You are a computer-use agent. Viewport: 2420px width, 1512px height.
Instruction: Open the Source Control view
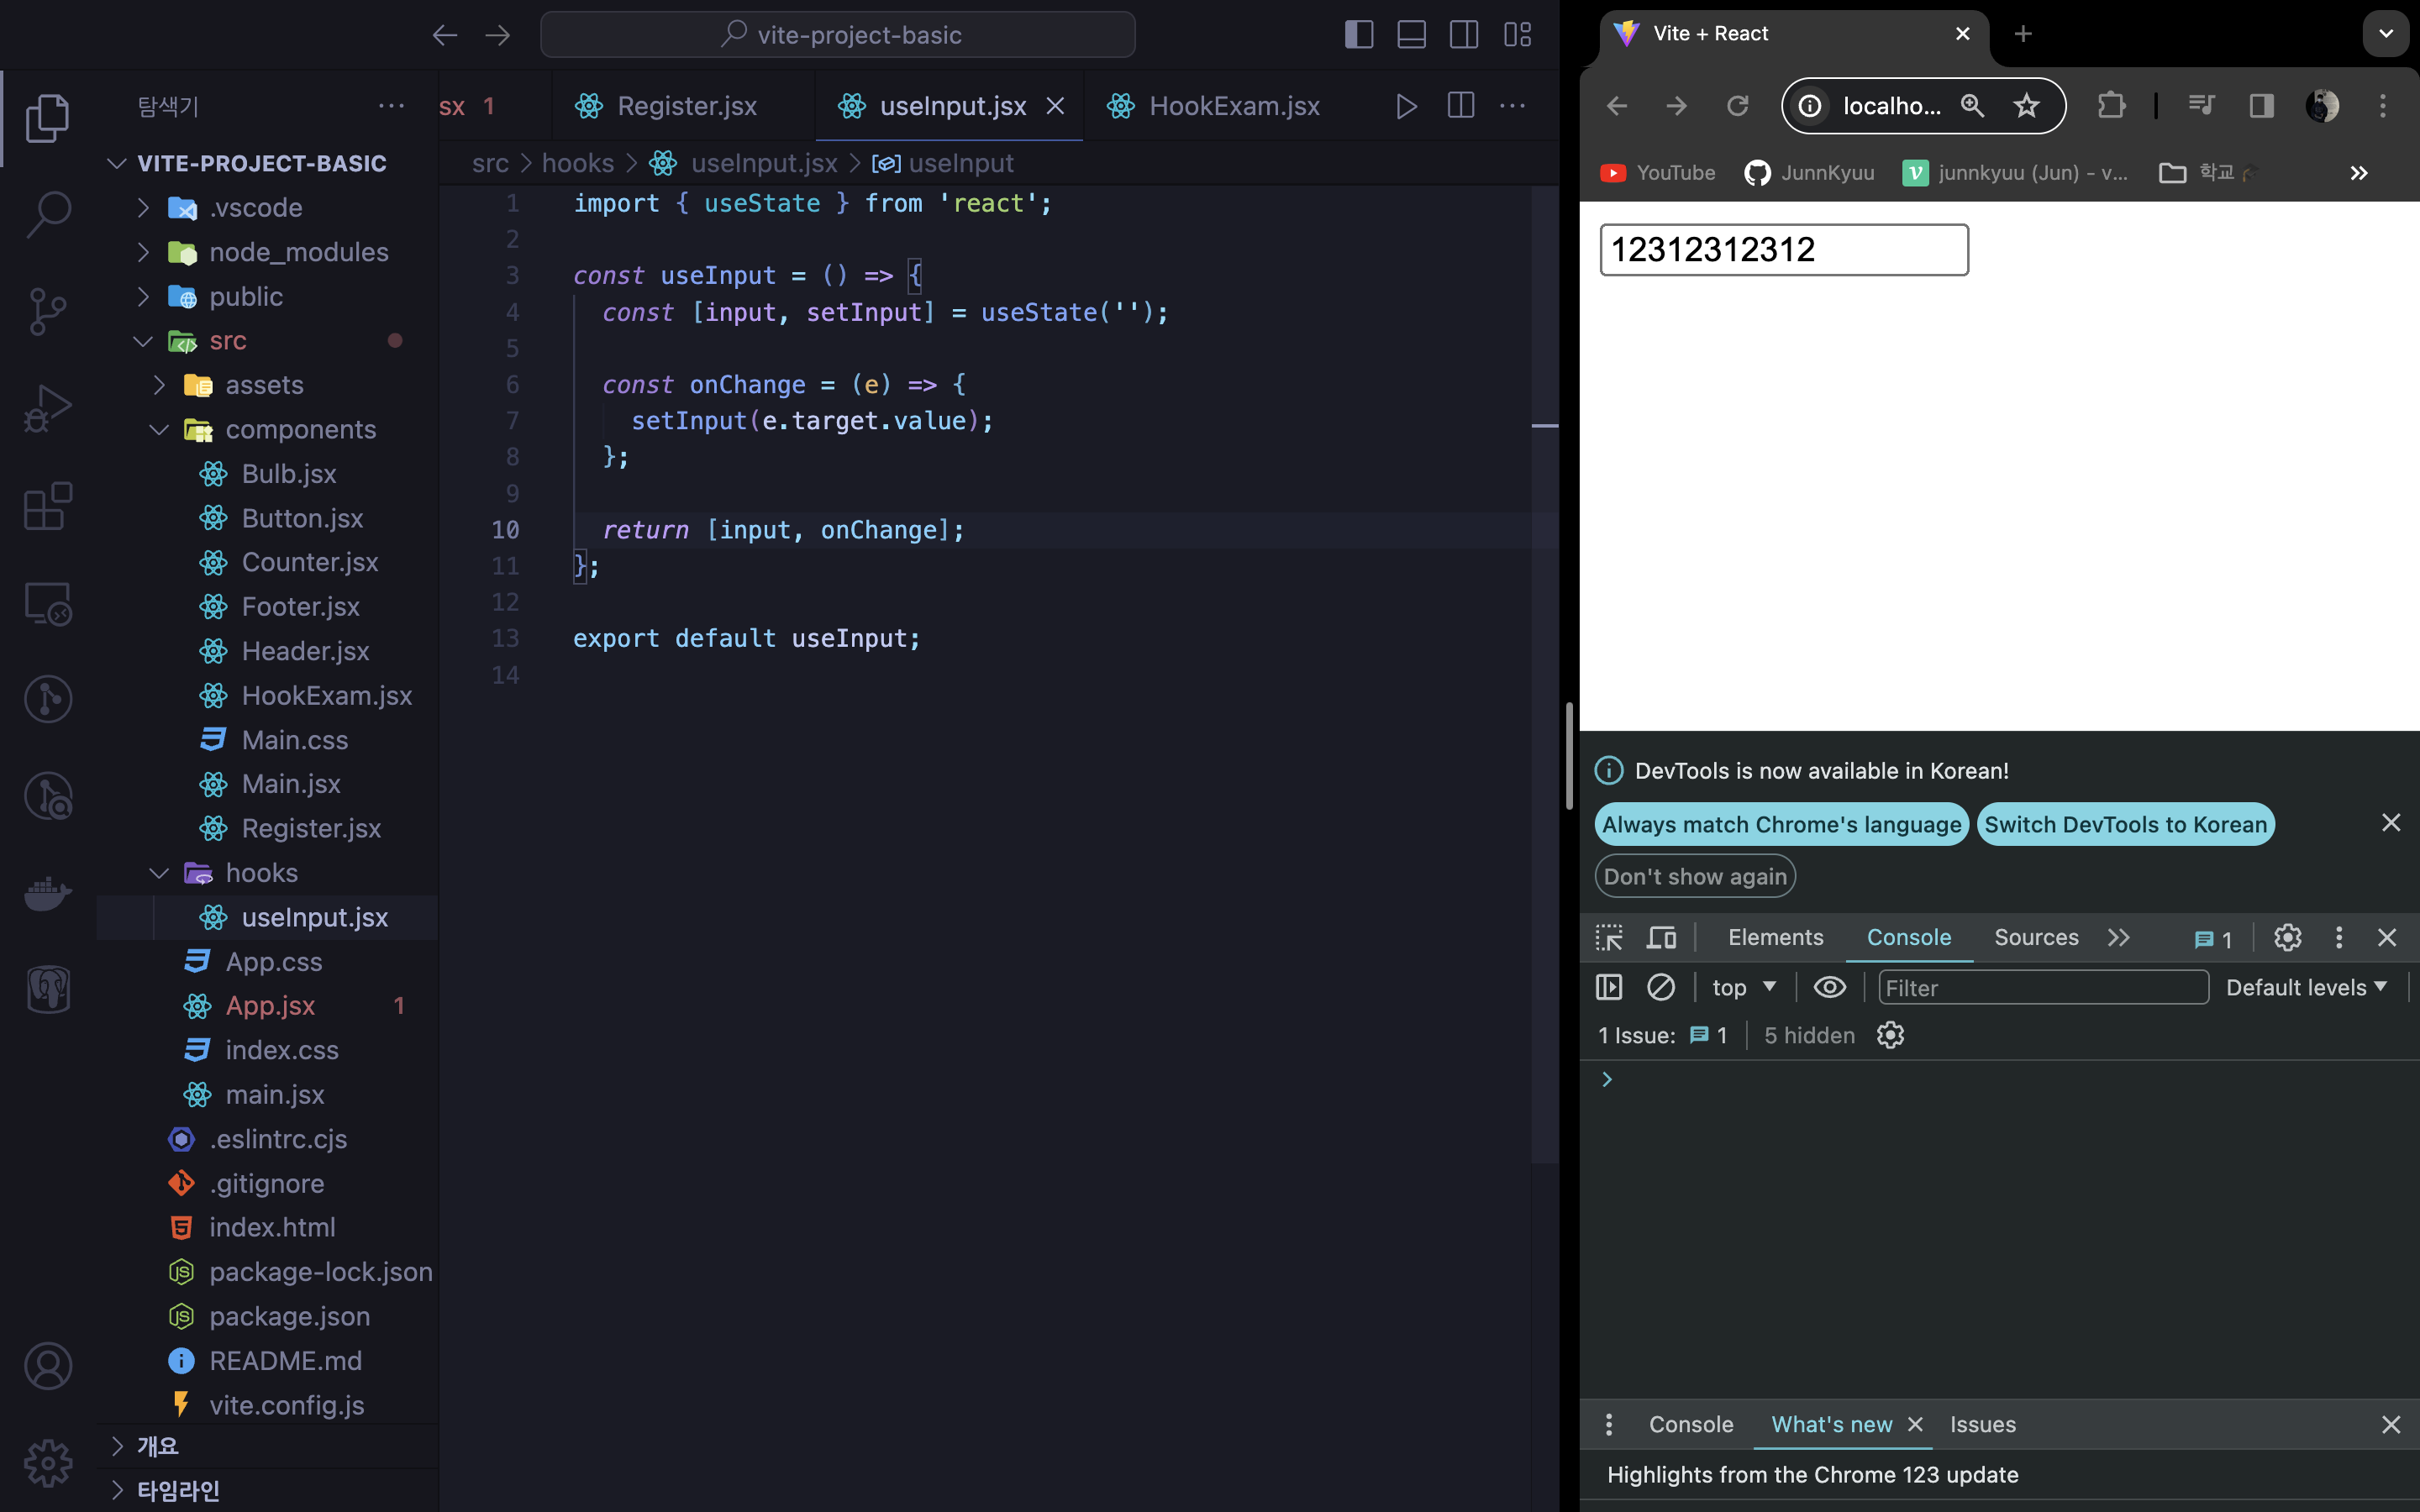point(47,311)
